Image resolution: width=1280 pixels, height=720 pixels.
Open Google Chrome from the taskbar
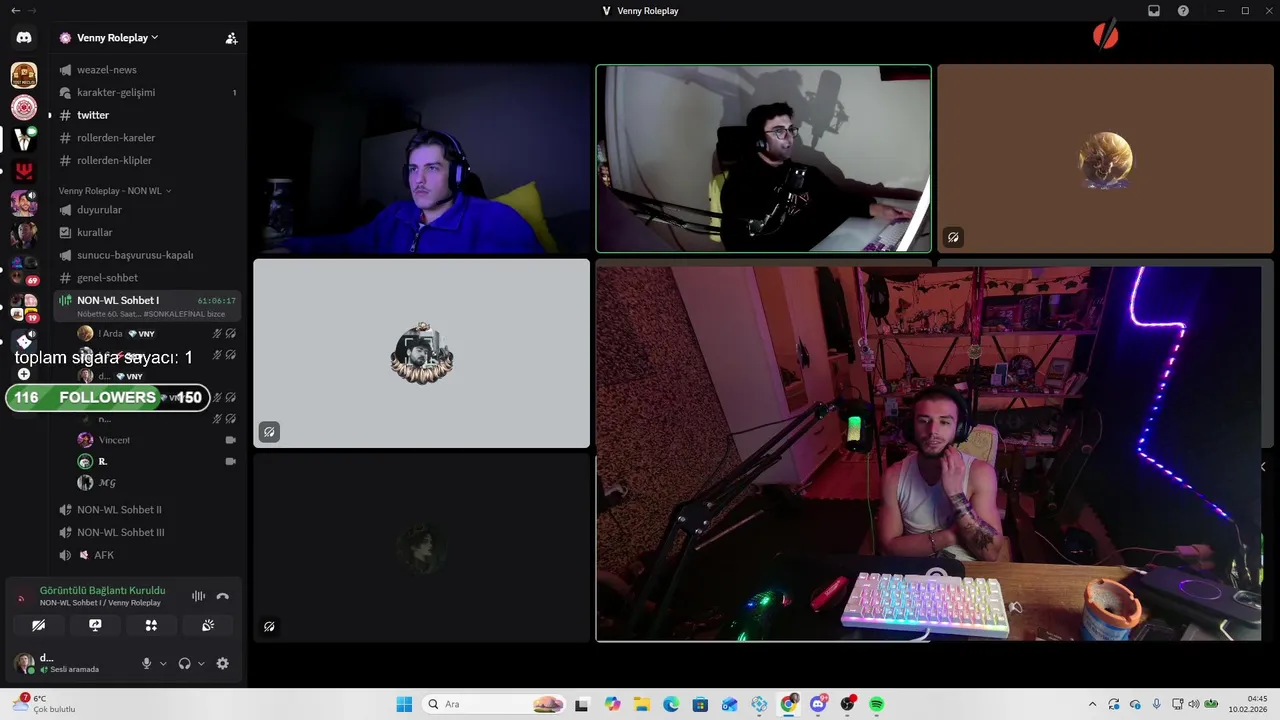coord(789,704)
